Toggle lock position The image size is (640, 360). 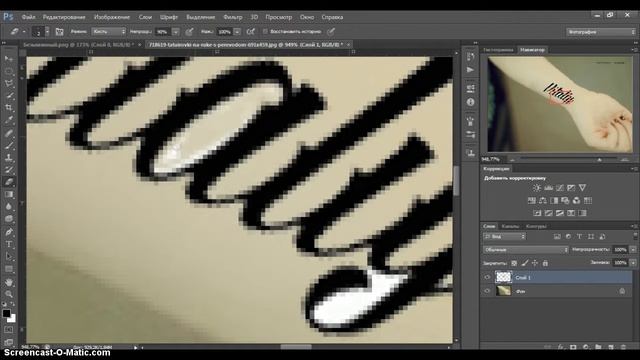point(535,263)
